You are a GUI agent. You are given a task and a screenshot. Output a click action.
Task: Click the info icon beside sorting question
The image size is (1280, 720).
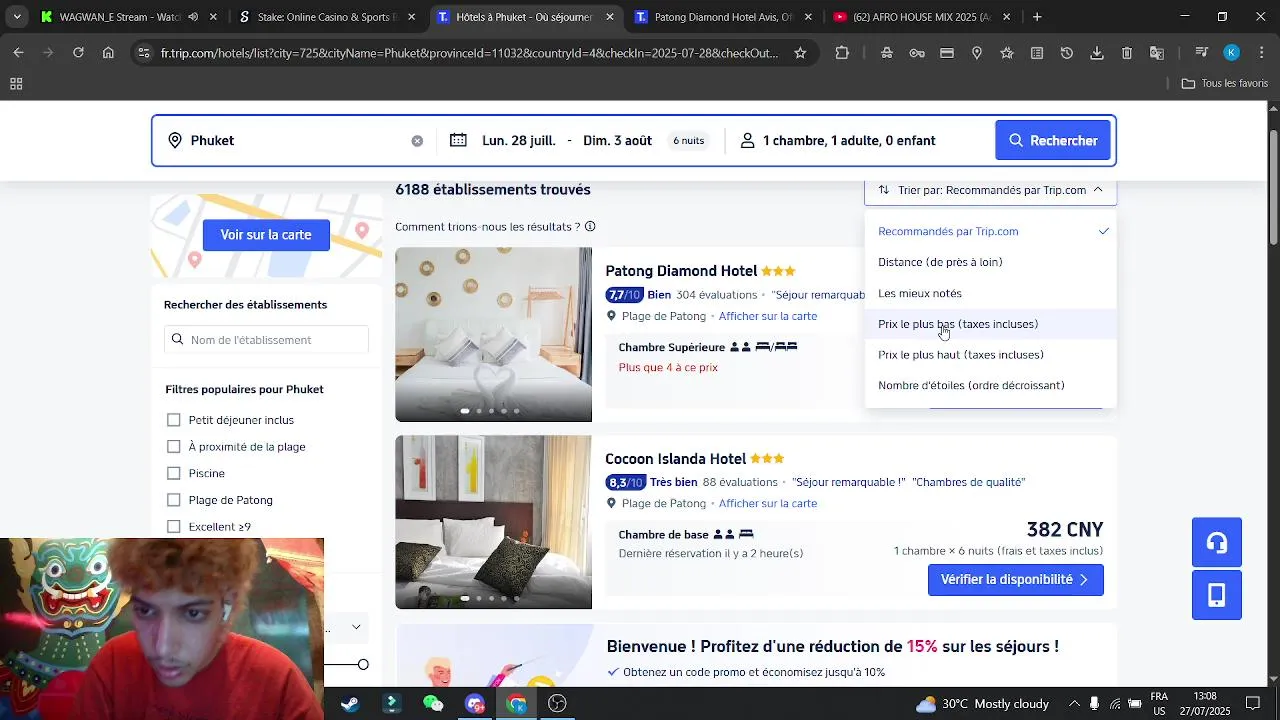tap(590, 227)
